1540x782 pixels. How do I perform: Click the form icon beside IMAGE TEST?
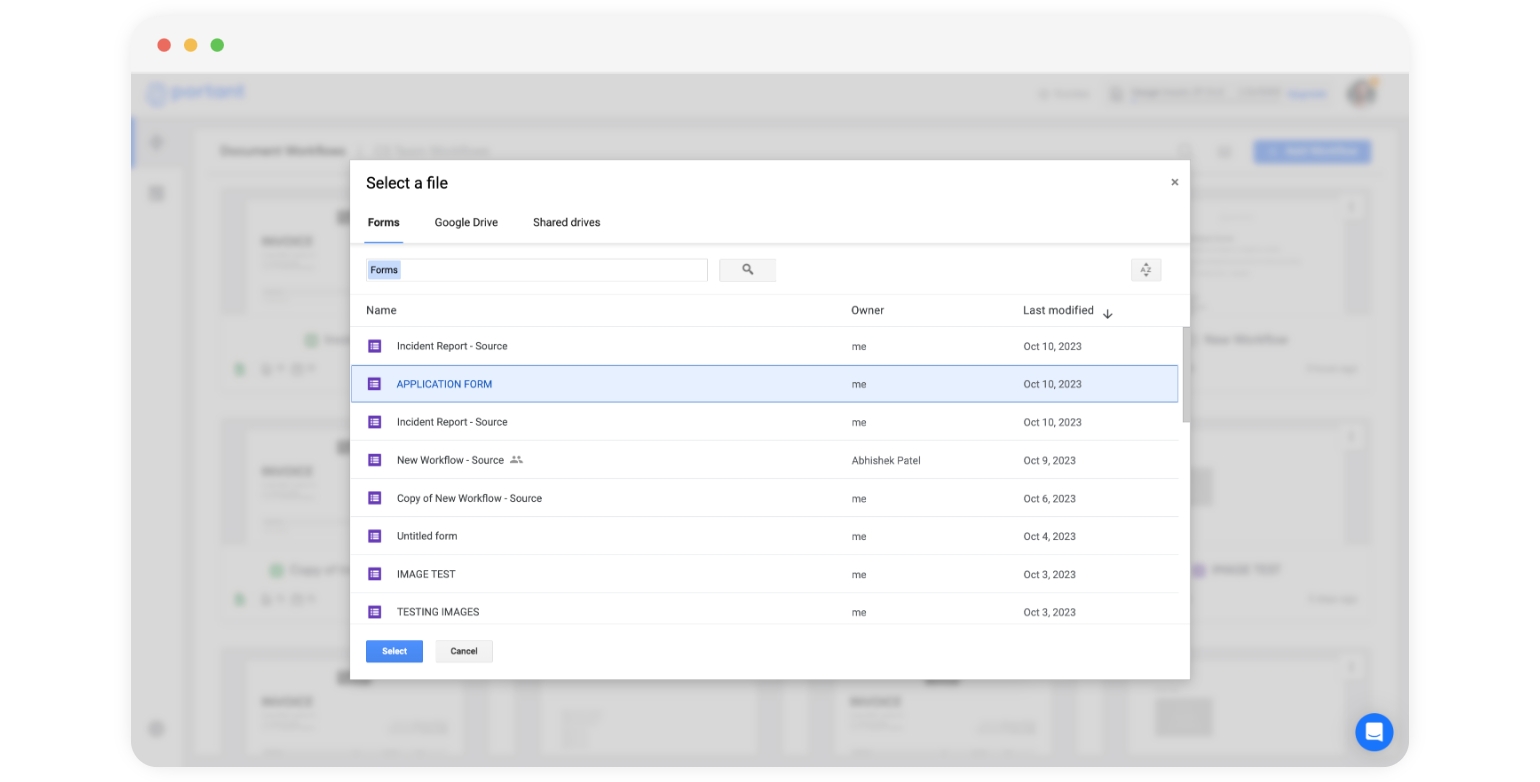375,574
